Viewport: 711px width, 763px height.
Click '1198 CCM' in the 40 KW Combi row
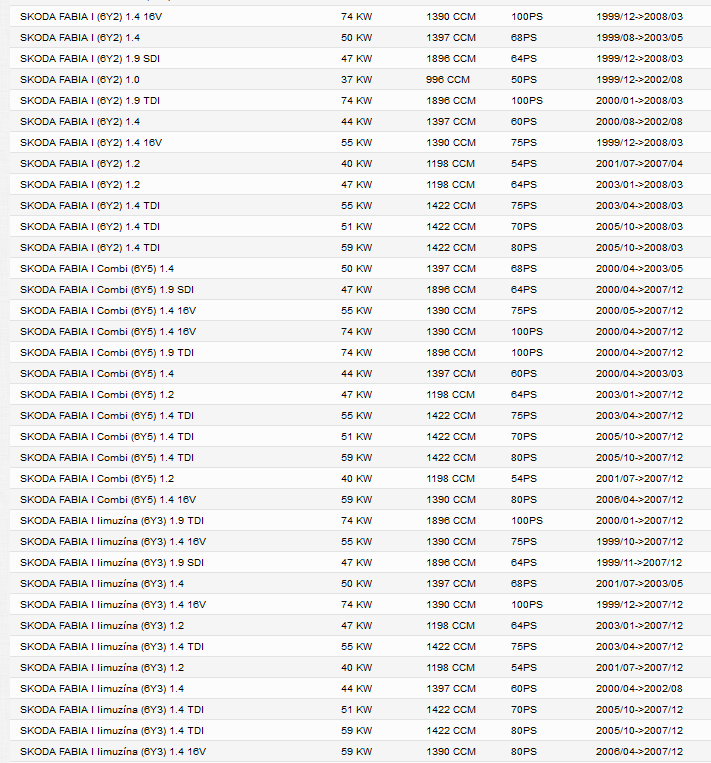click(x=451, y=479)
